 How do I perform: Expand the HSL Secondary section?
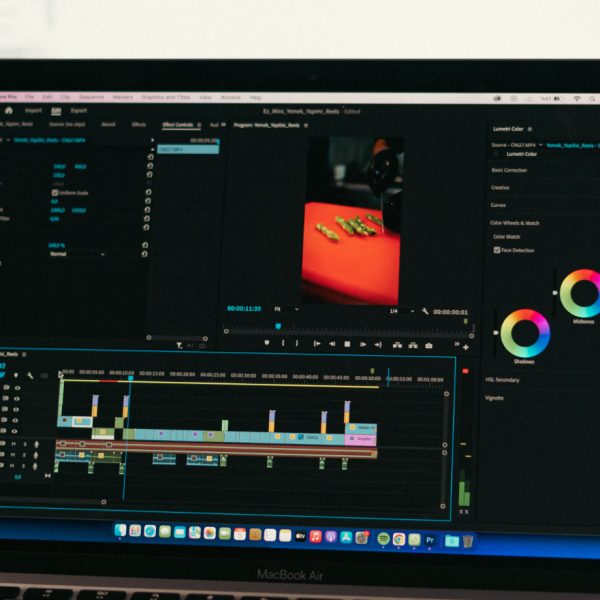pos(502,380)
